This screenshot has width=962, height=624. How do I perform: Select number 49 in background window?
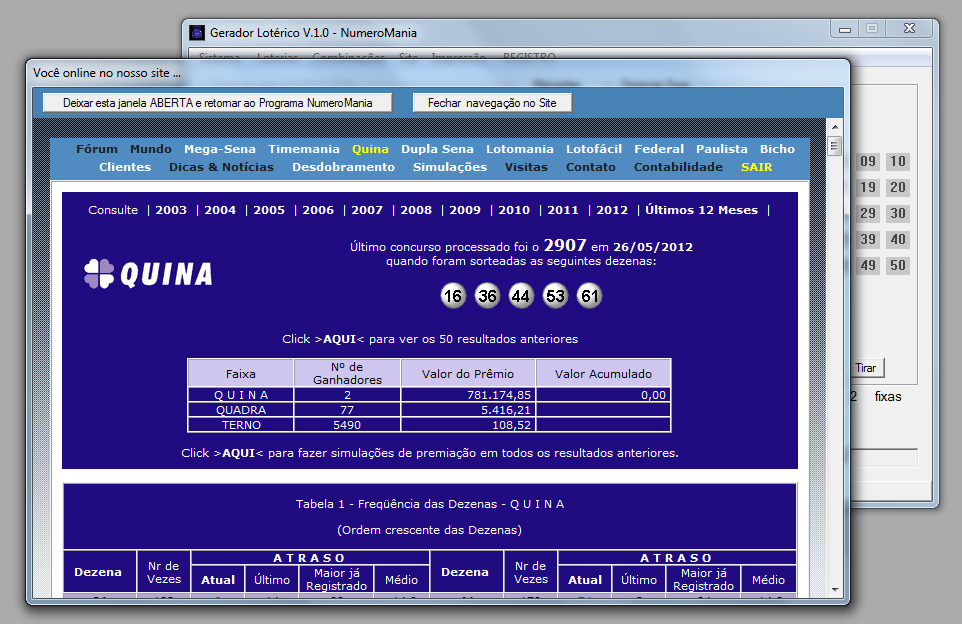pos(868,266)
